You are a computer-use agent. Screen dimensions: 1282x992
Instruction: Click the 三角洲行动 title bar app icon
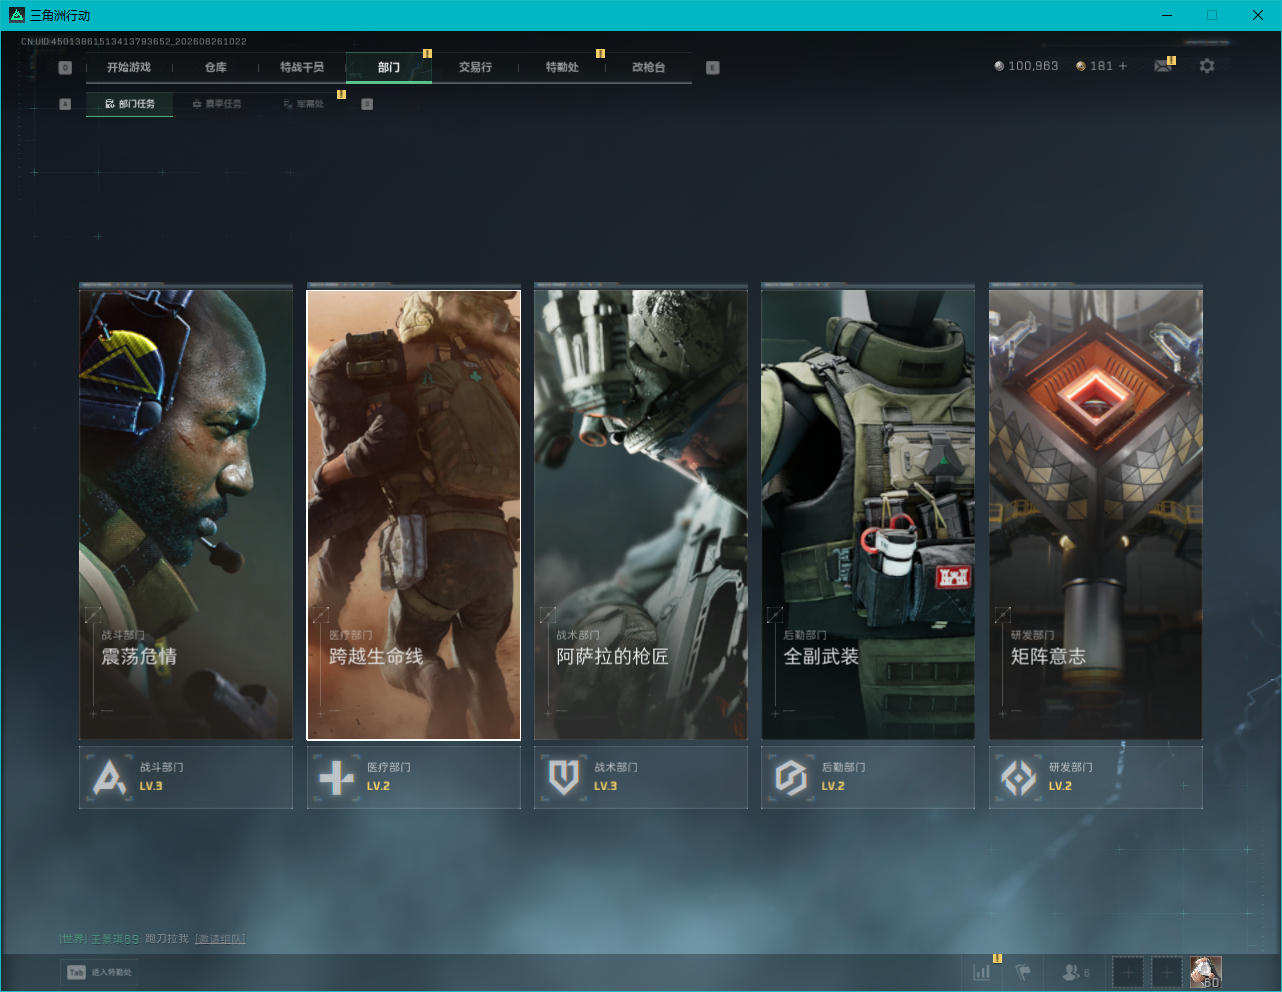pyautogui.click(x=16, y=15)
